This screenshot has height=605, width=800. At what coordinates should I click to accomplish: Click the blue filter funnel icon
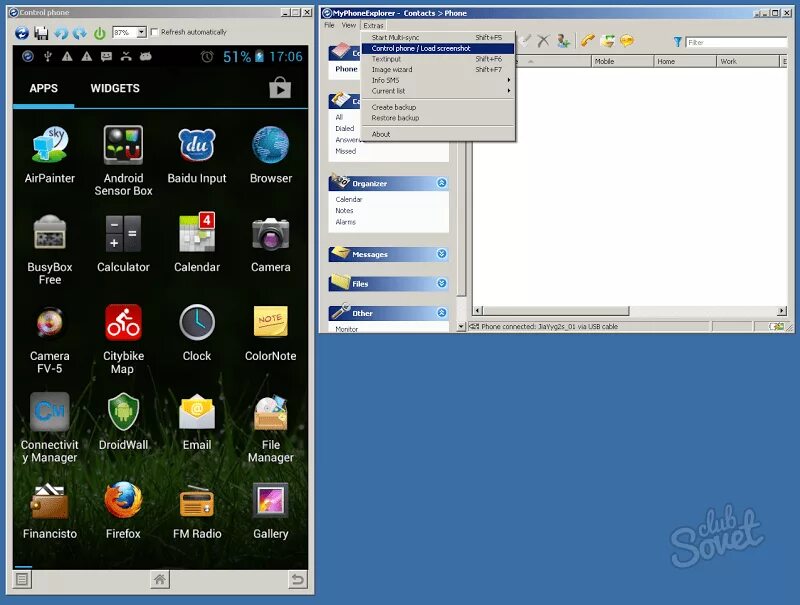point(678,42)
